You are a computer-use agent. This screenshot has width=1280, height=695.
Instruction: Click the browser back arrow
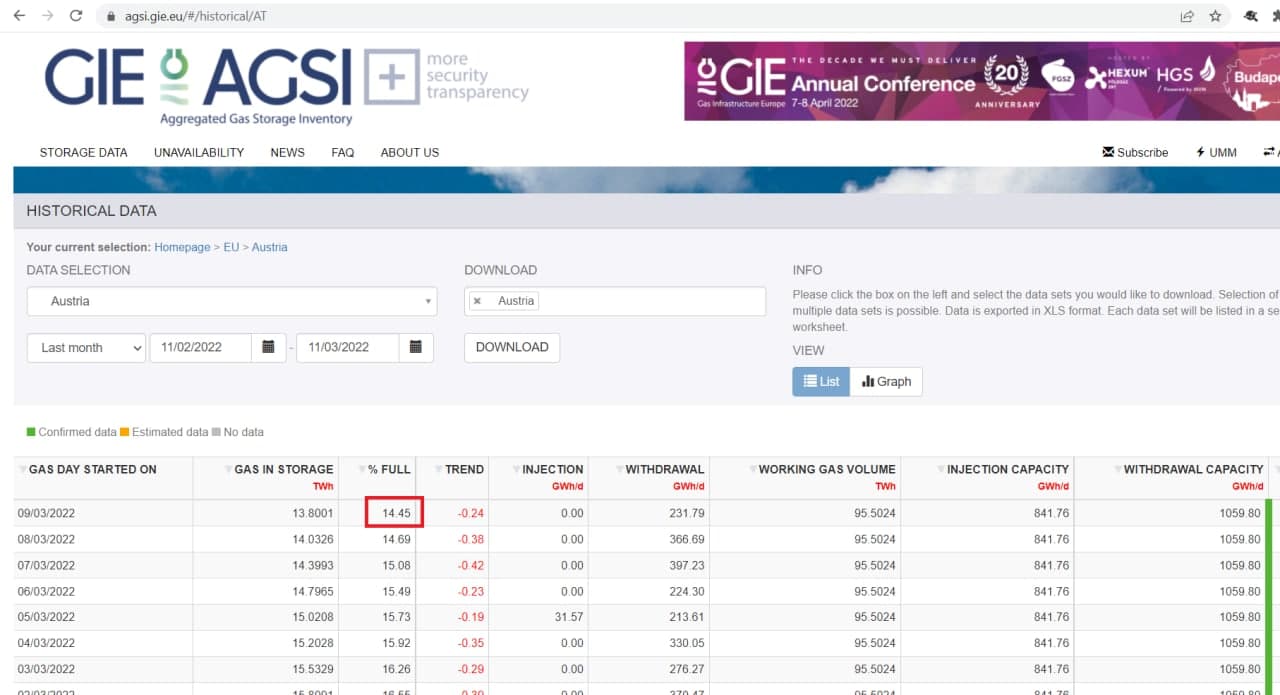point(19,16)
